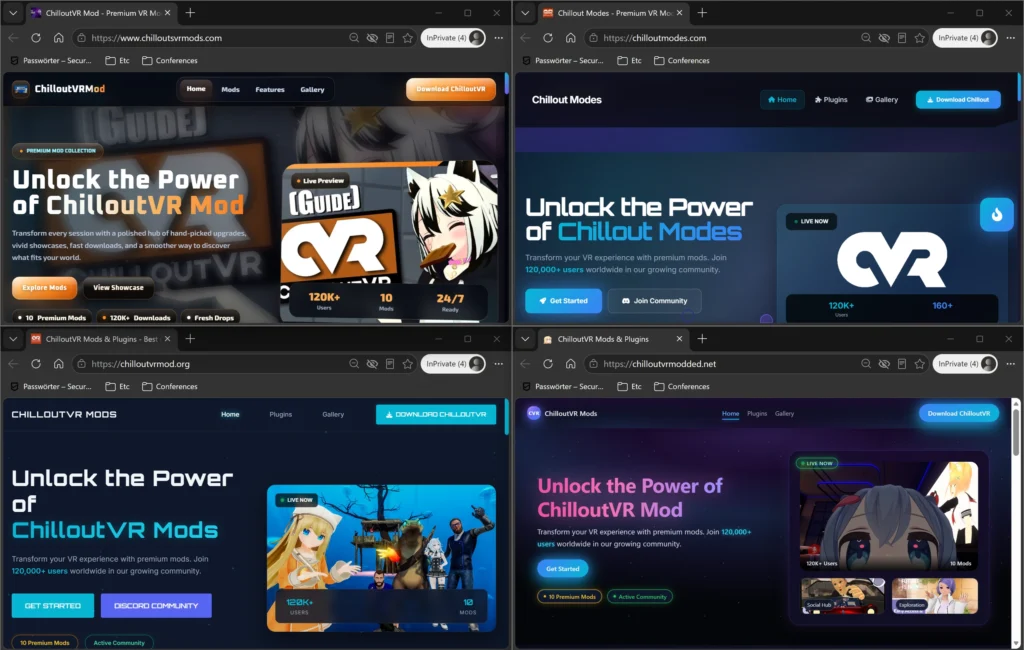Open Gallery in the chilloutvrmod.org navigation
The image size is (1024, 650).
[x=333, y=414]
